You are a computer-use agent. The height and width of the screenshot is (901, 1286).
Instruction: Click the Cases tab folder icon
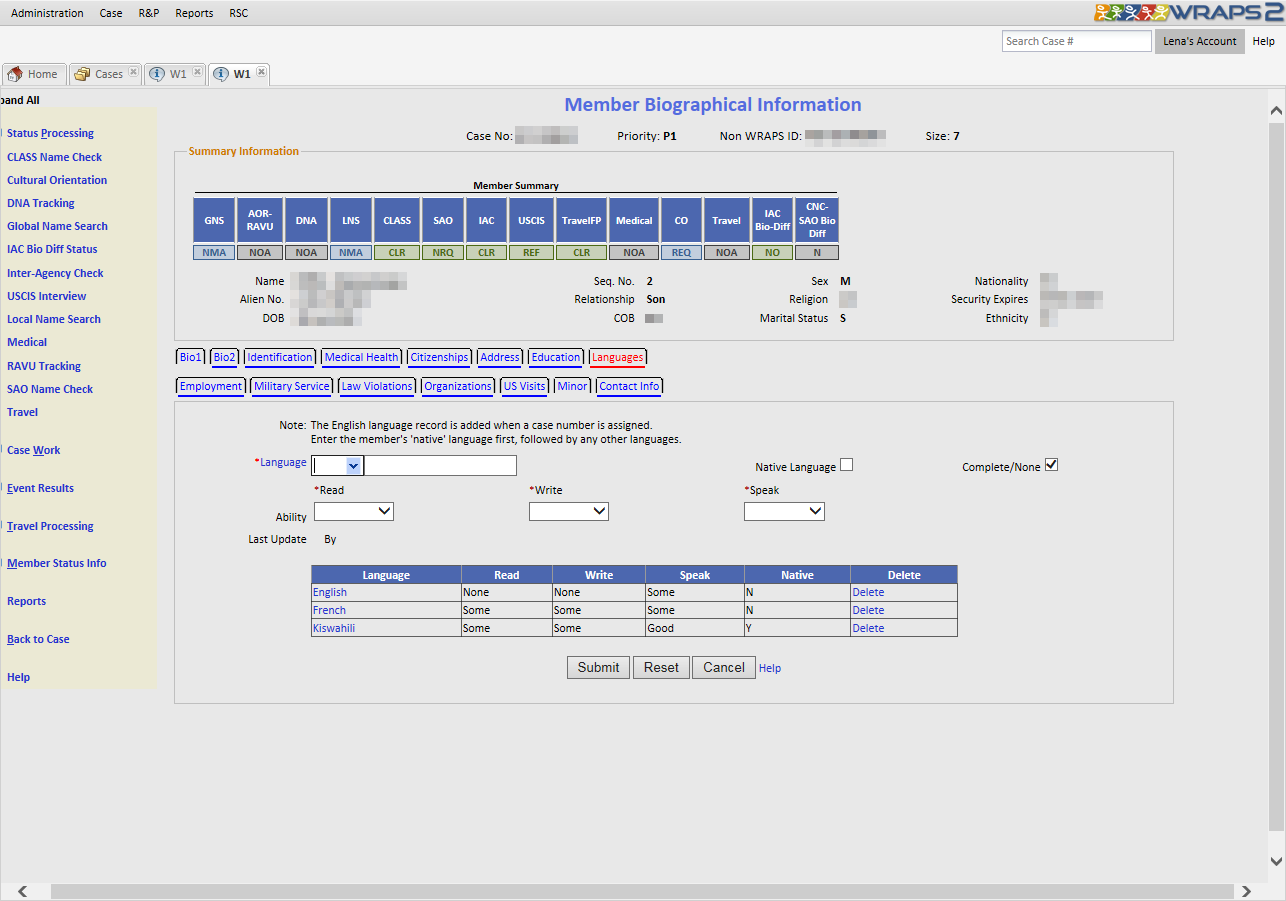tap(82, 74)
